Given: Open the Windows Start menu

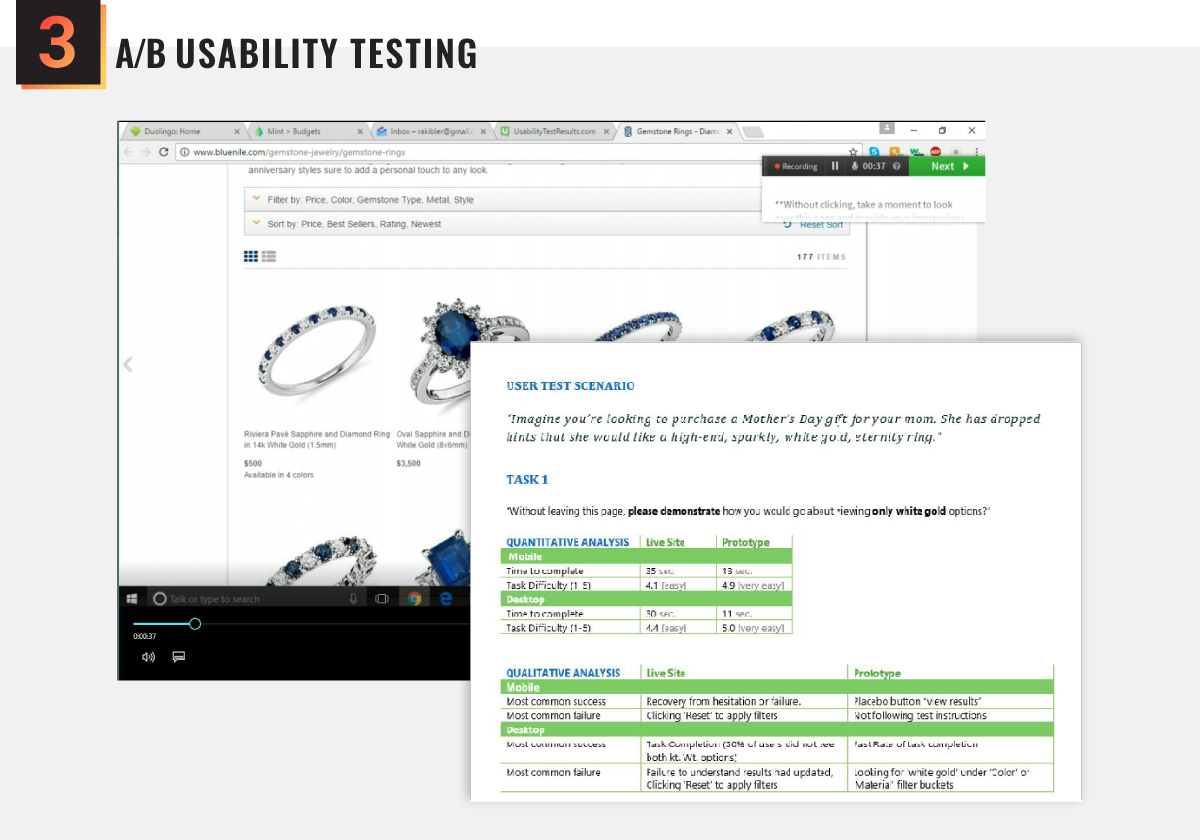Looking at the screenshot, I should click(131, 599).
